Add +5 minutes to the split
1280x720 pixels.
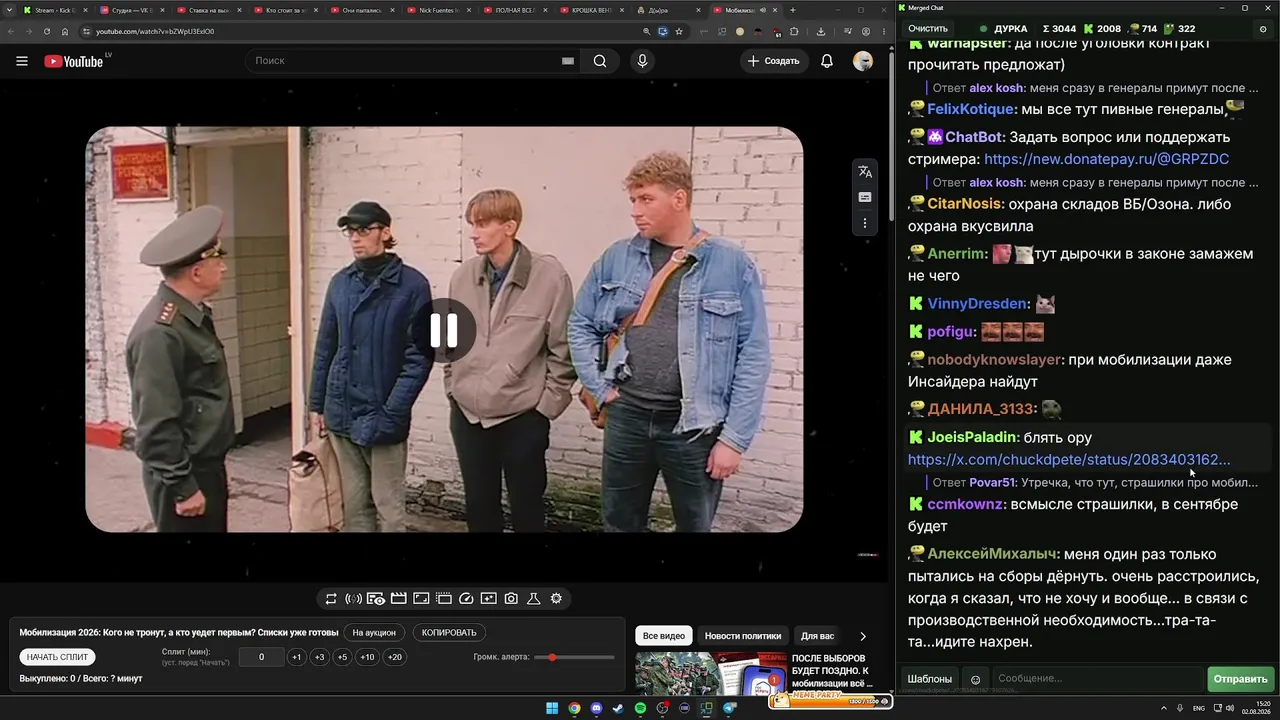pos(342,657)
